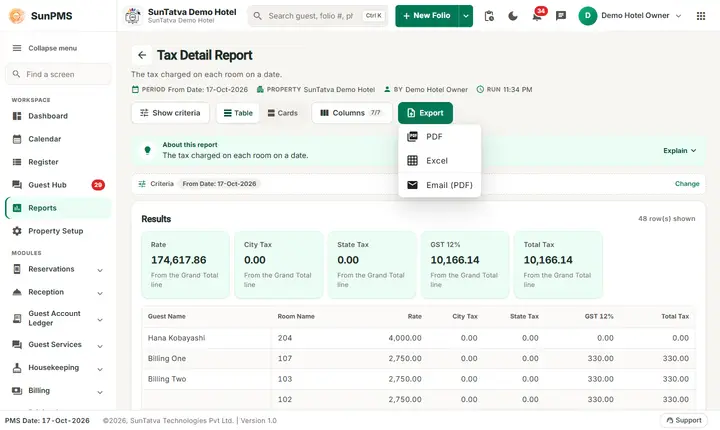Open the chat messages icon
The height and width of the screenshot is (430, 720).
click(x=561, y=16)
